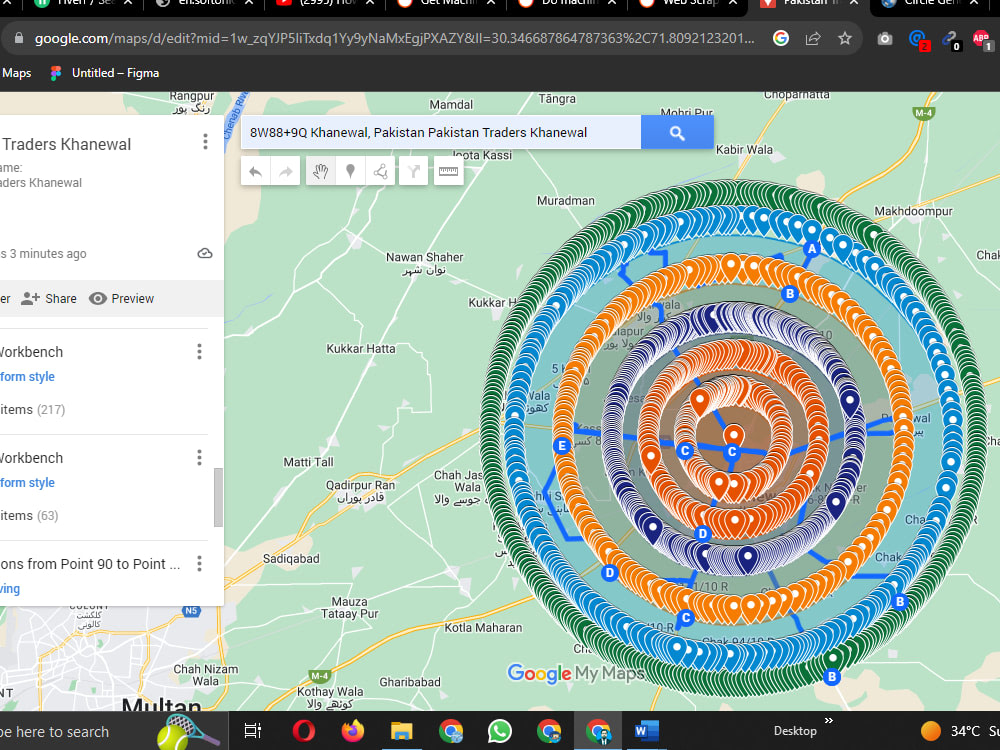Click the map search input field
The height and width of the screenshot is (750, 1000).
pos(441,133)
